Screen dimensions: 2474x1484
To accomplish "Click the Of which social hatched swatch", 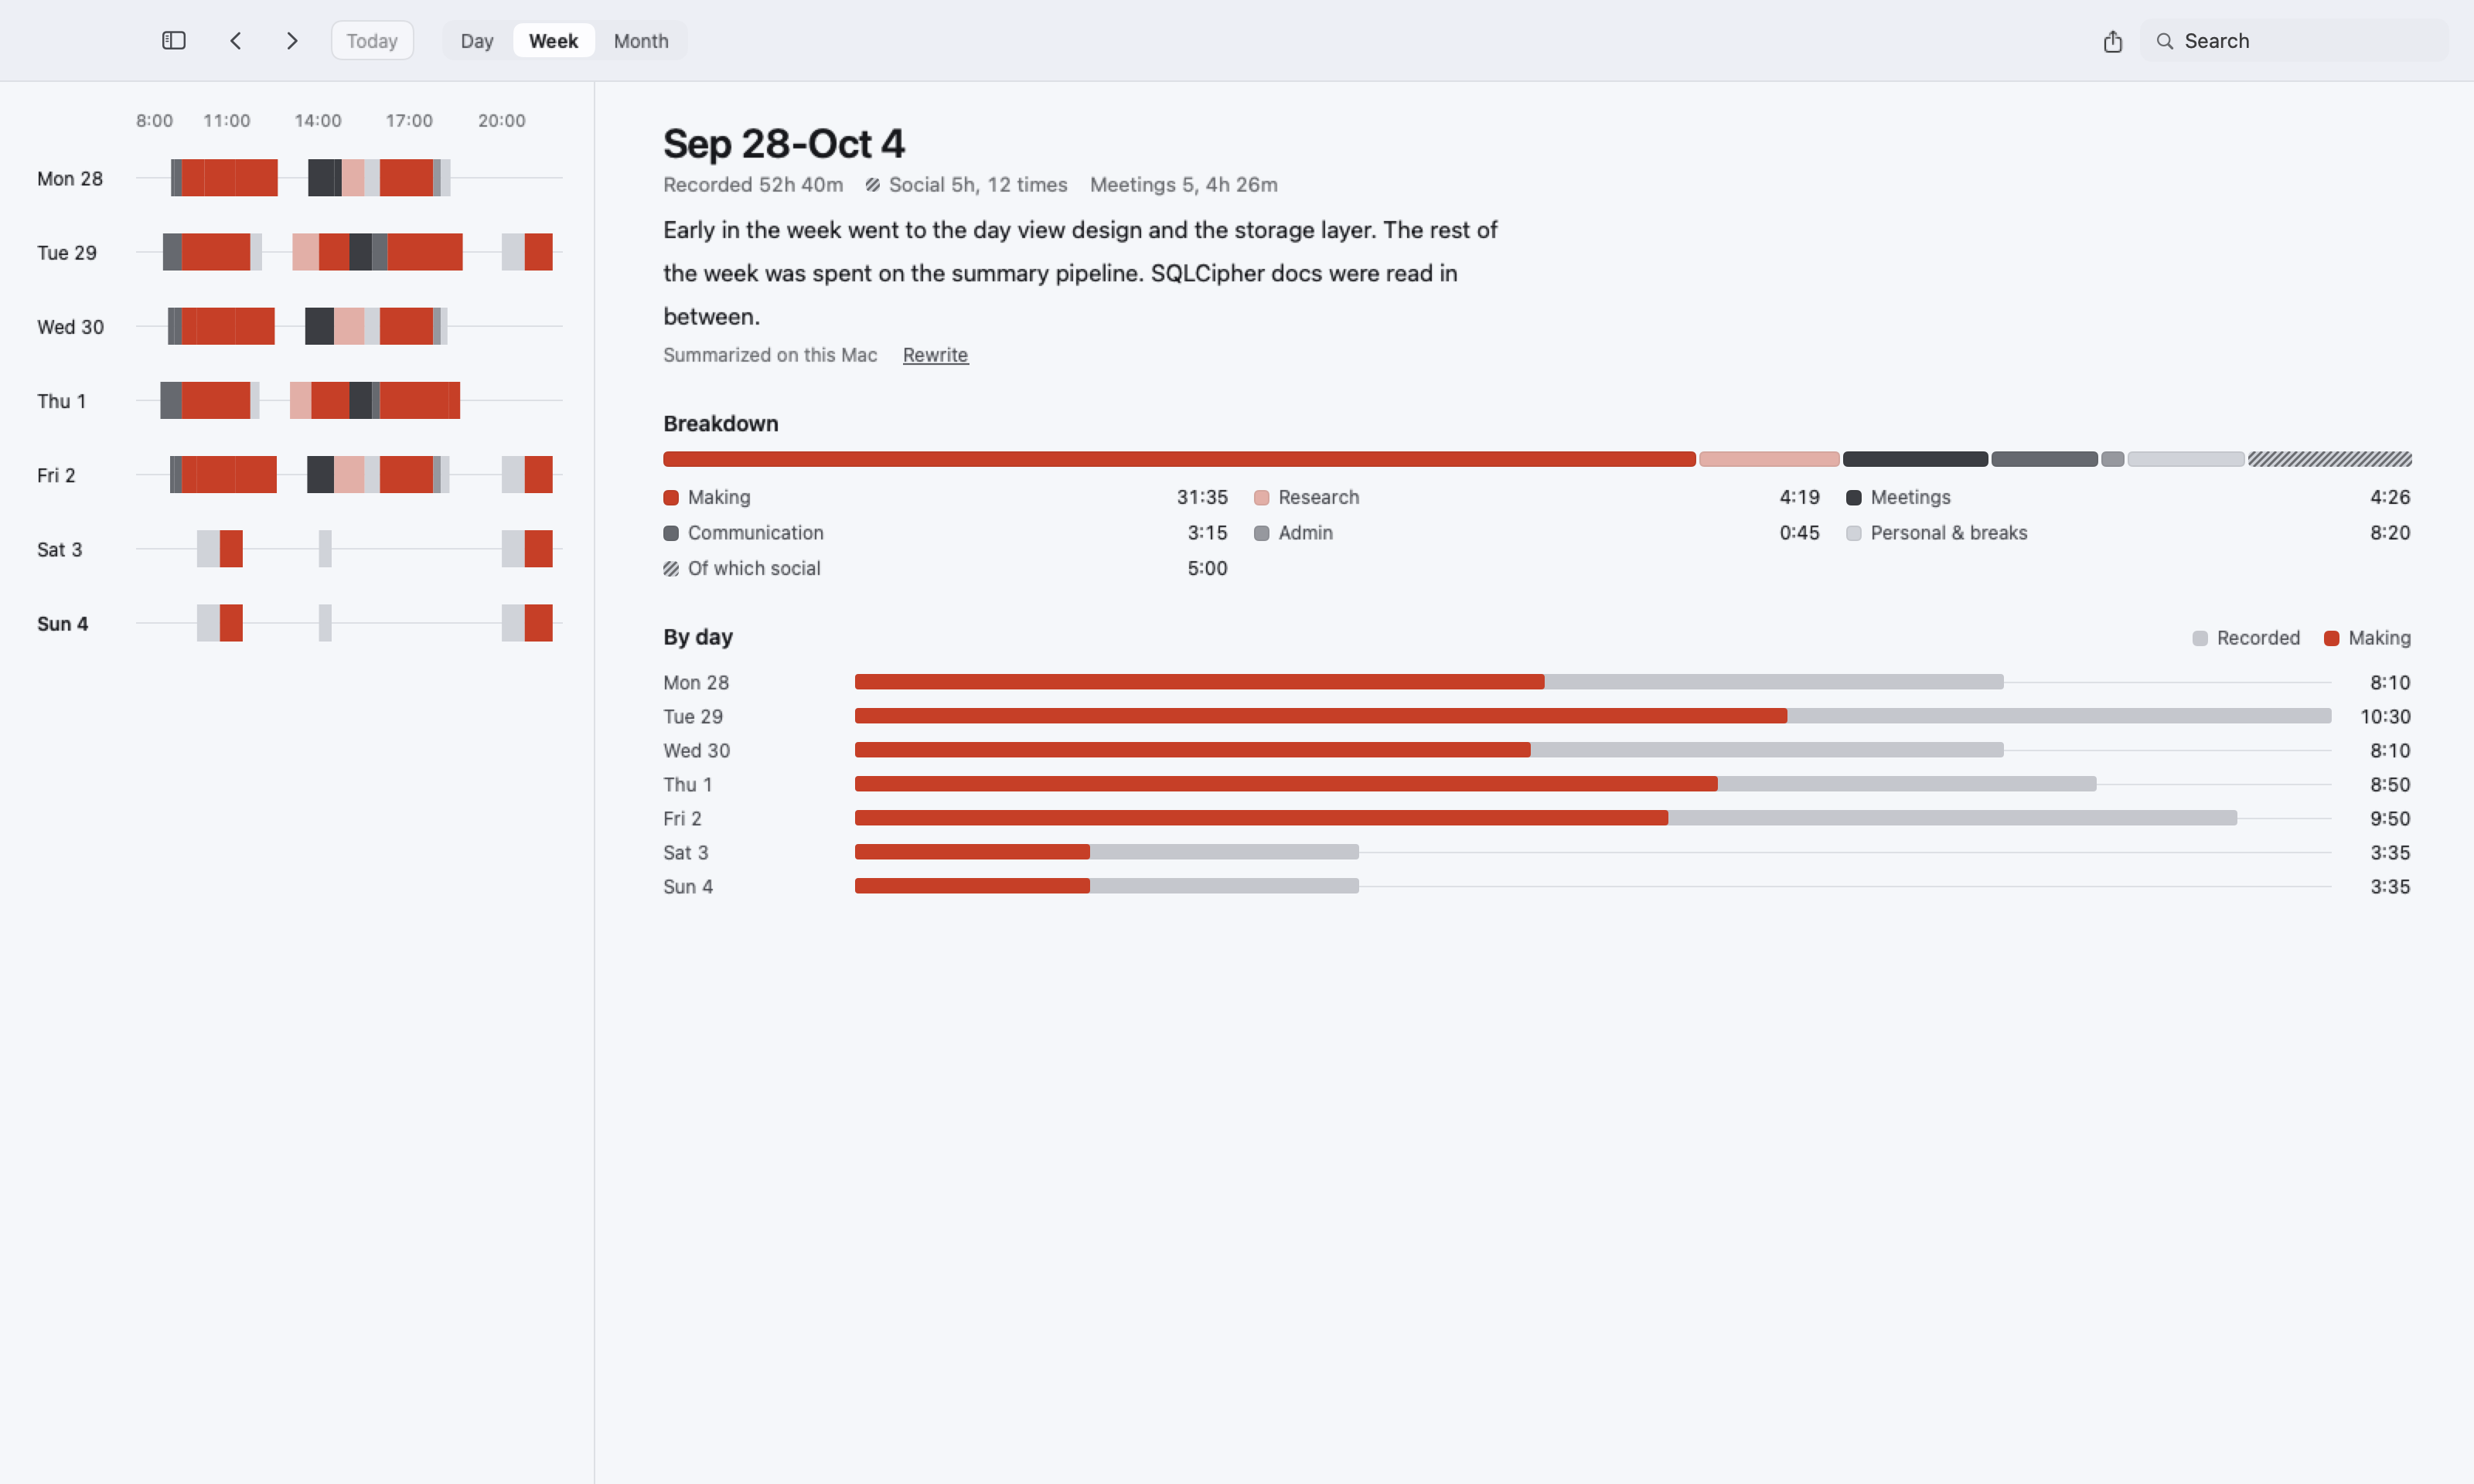I will (671, 569).
